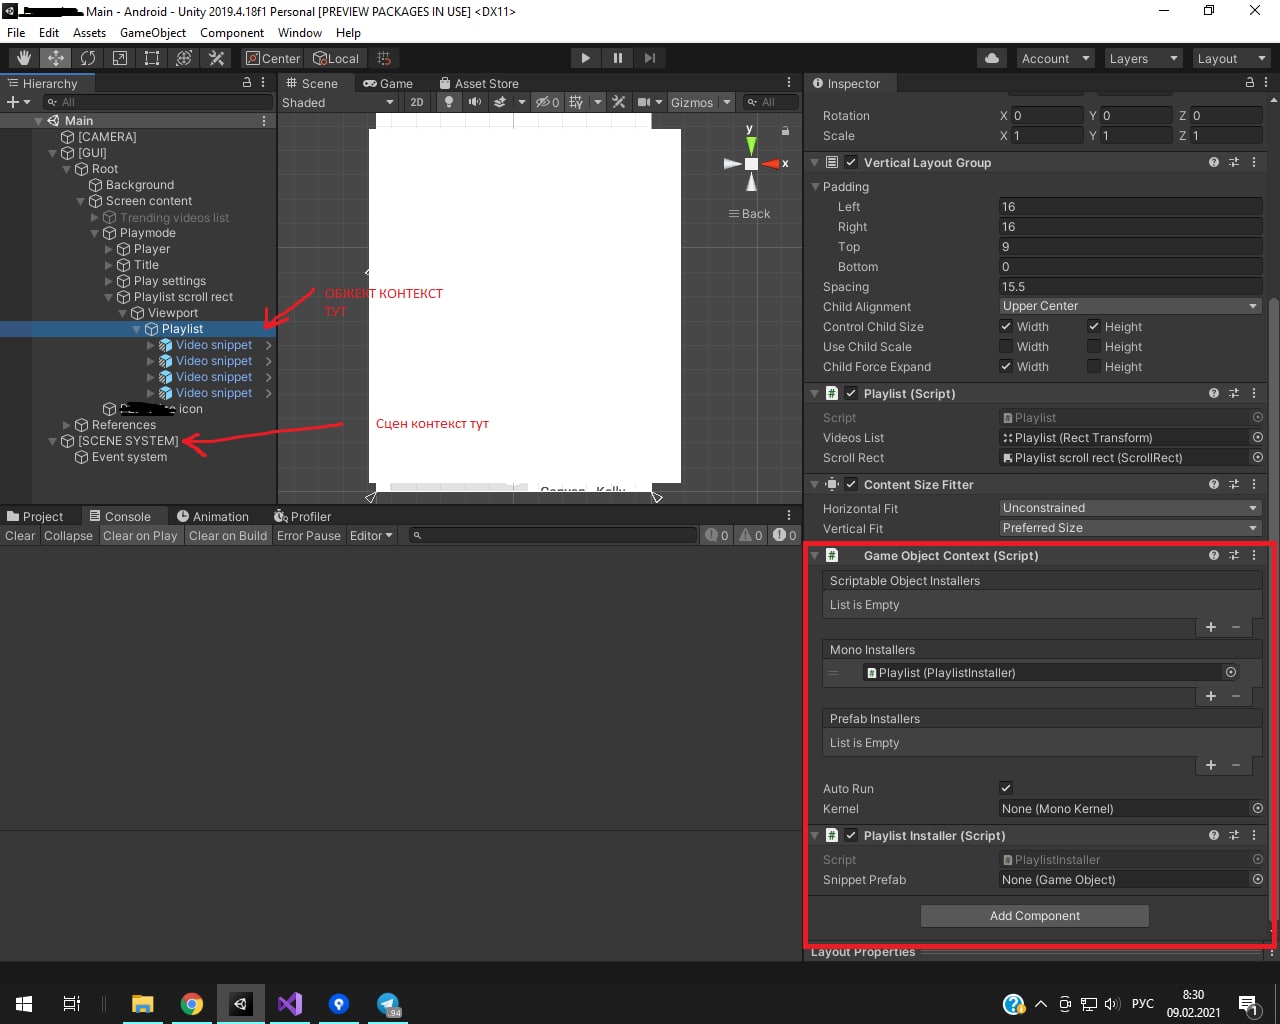Switch to the Game tab
This screenshot has height=1024, width=1280.
(x=388, y=83)
